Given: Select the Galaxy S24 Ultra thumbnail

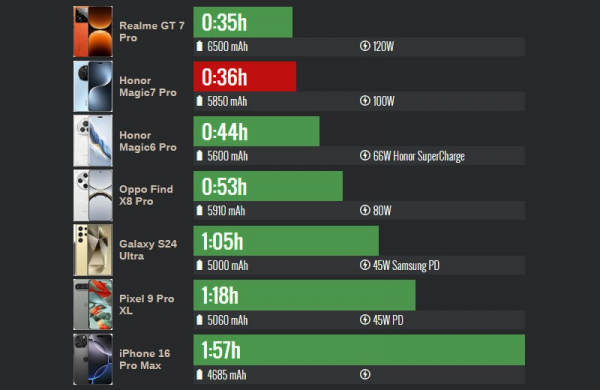Looking at the screenshot, I should [93, 250].
